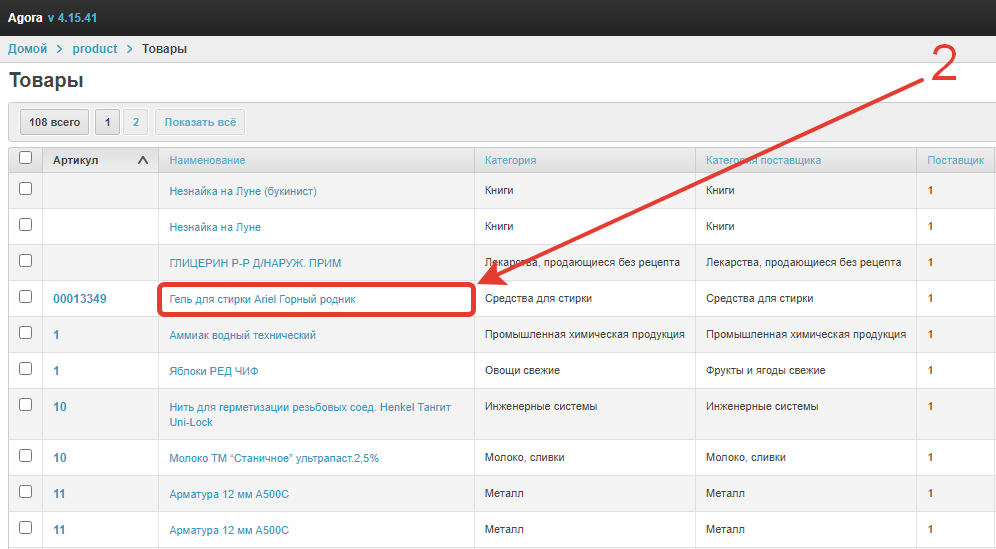Select checkbox for Аммиак водный технический row
996x549 pixels.
[26, 333]
